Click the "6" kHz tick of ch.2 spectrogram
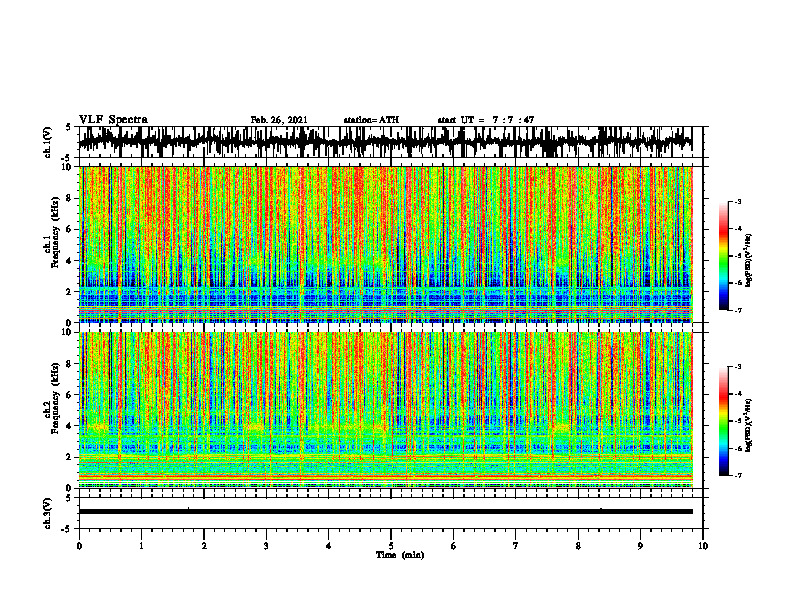Viewport: 792px width, 612px height. [70, 395]
